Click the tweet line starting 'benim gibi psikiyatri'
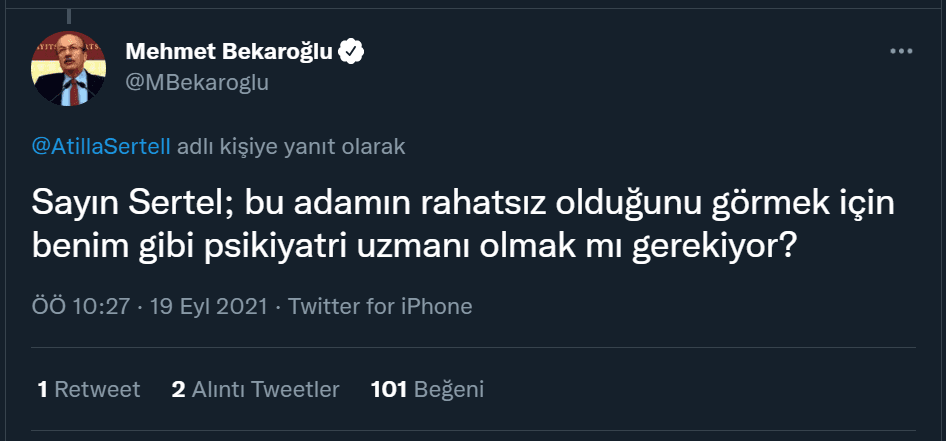The width and height of the screenshot is (946, 441). [x=414, y=246]
